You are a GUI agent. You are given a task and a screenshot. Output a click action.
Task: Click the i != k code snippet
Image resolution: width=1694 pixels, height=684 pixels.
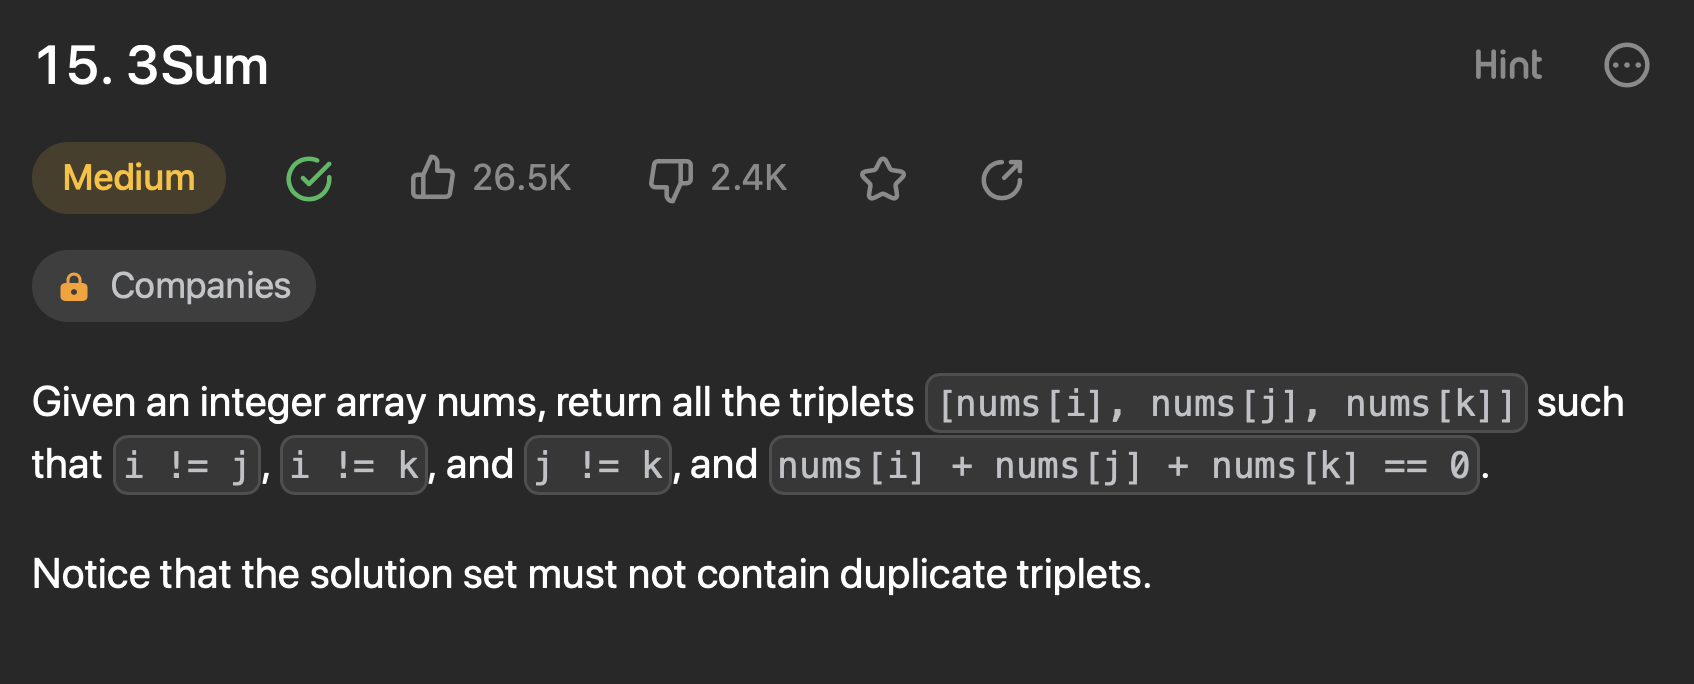[x=354, y=465]
